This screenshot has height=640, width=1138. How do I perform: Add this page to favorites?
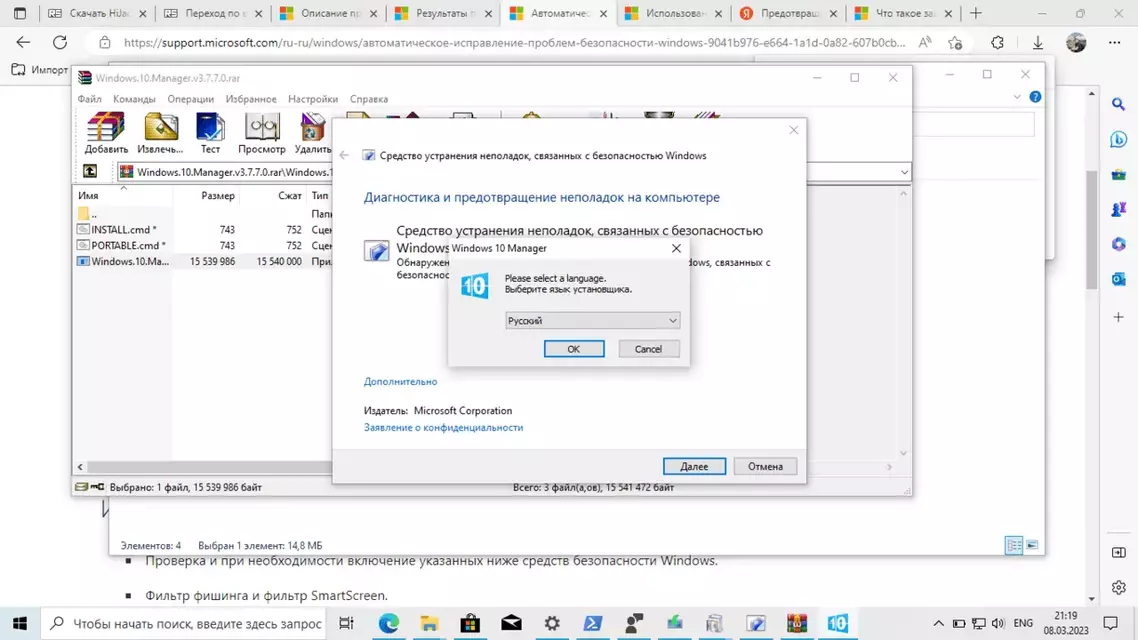point(955,43)
